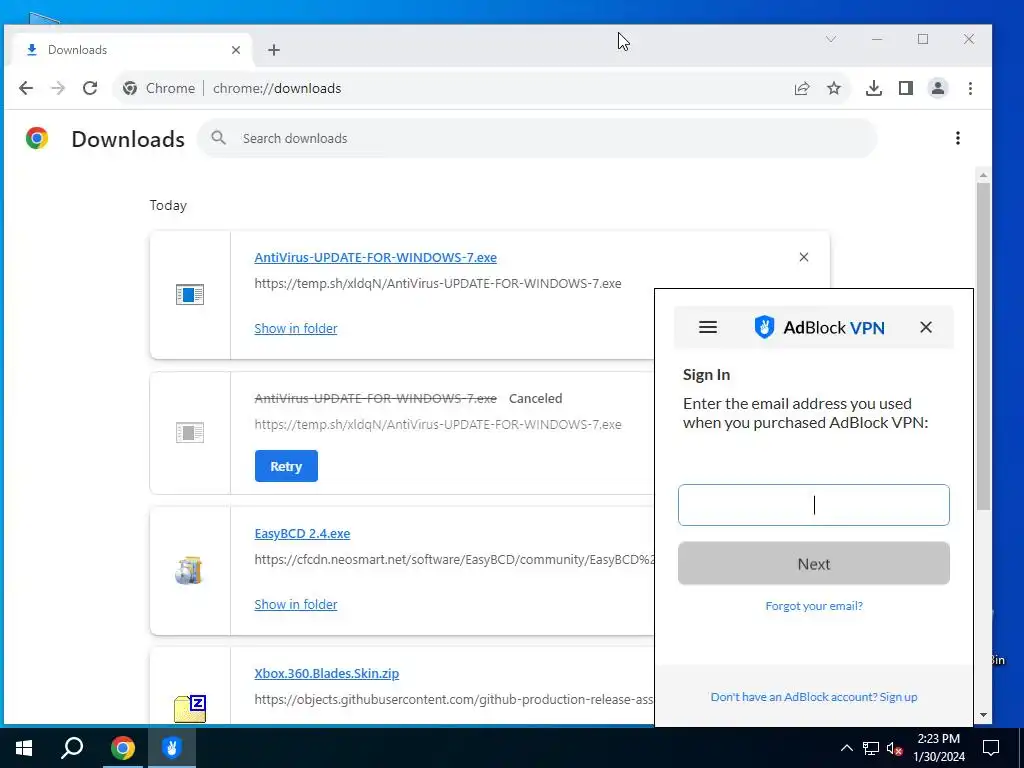Close the AdBlock VPN panel
The height and width of the screenshot is (768, 1024).
(x=926, y=327)
